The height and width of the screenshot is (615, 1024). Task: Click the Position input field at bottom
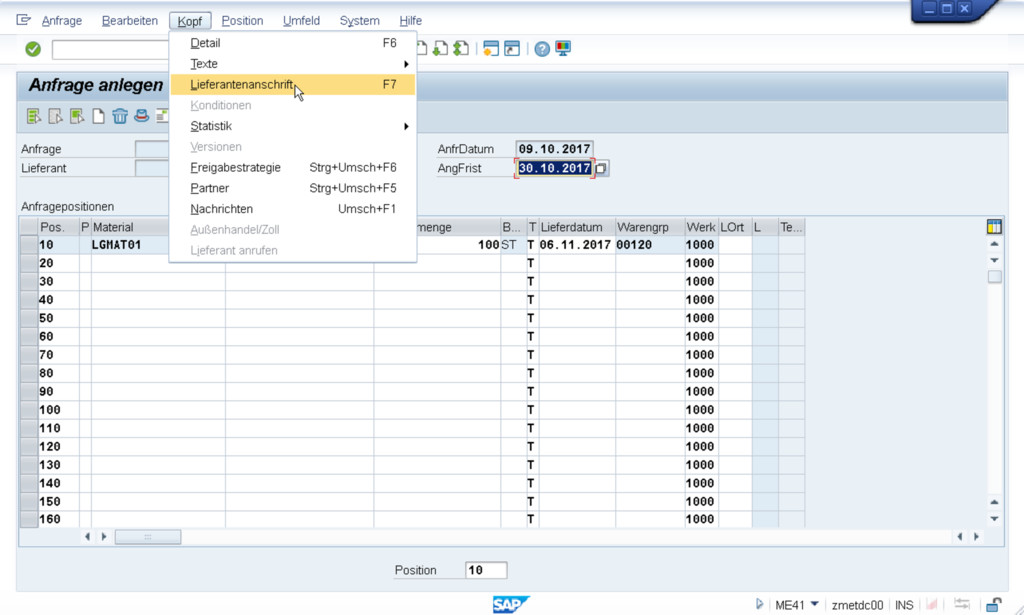486,570
